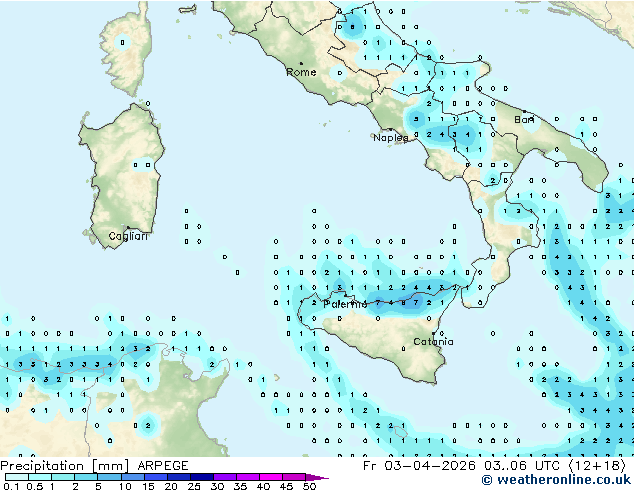Click the 1–2 mm legend swatch
The height and width of the screenshot is (490, 634).
[63, 477]
